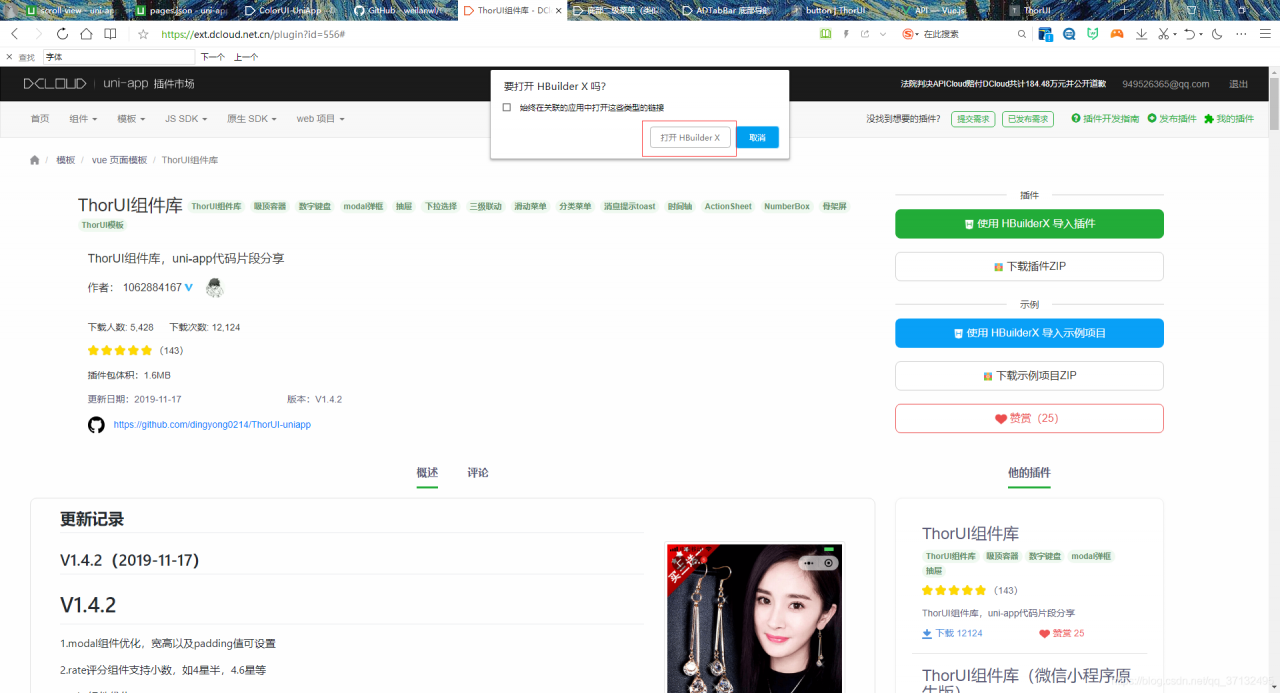Screen dimensions: 1280x693
Task: Click the 赞赏 (25) button
Action: [1029, 418]
